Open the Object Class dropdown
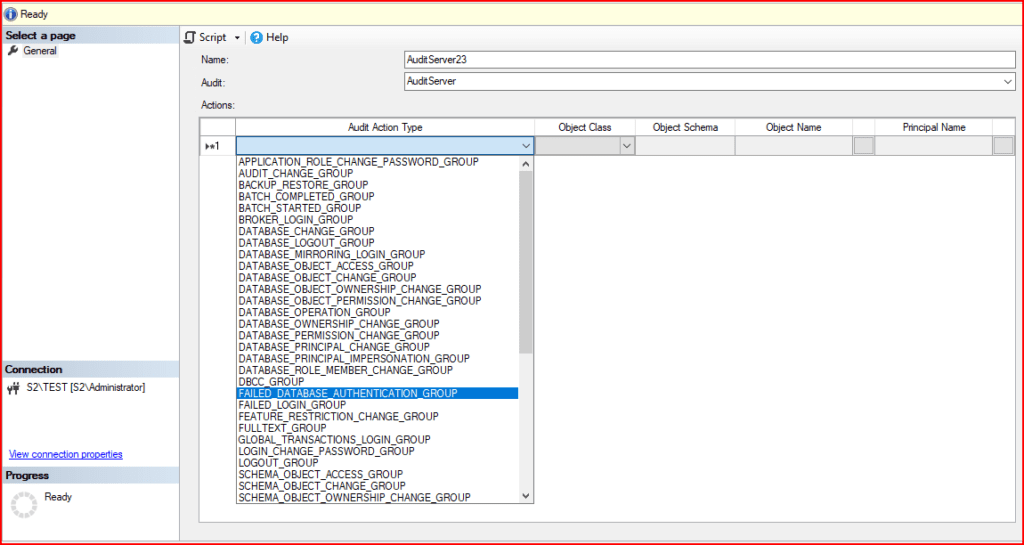 [x=627, y=146]
